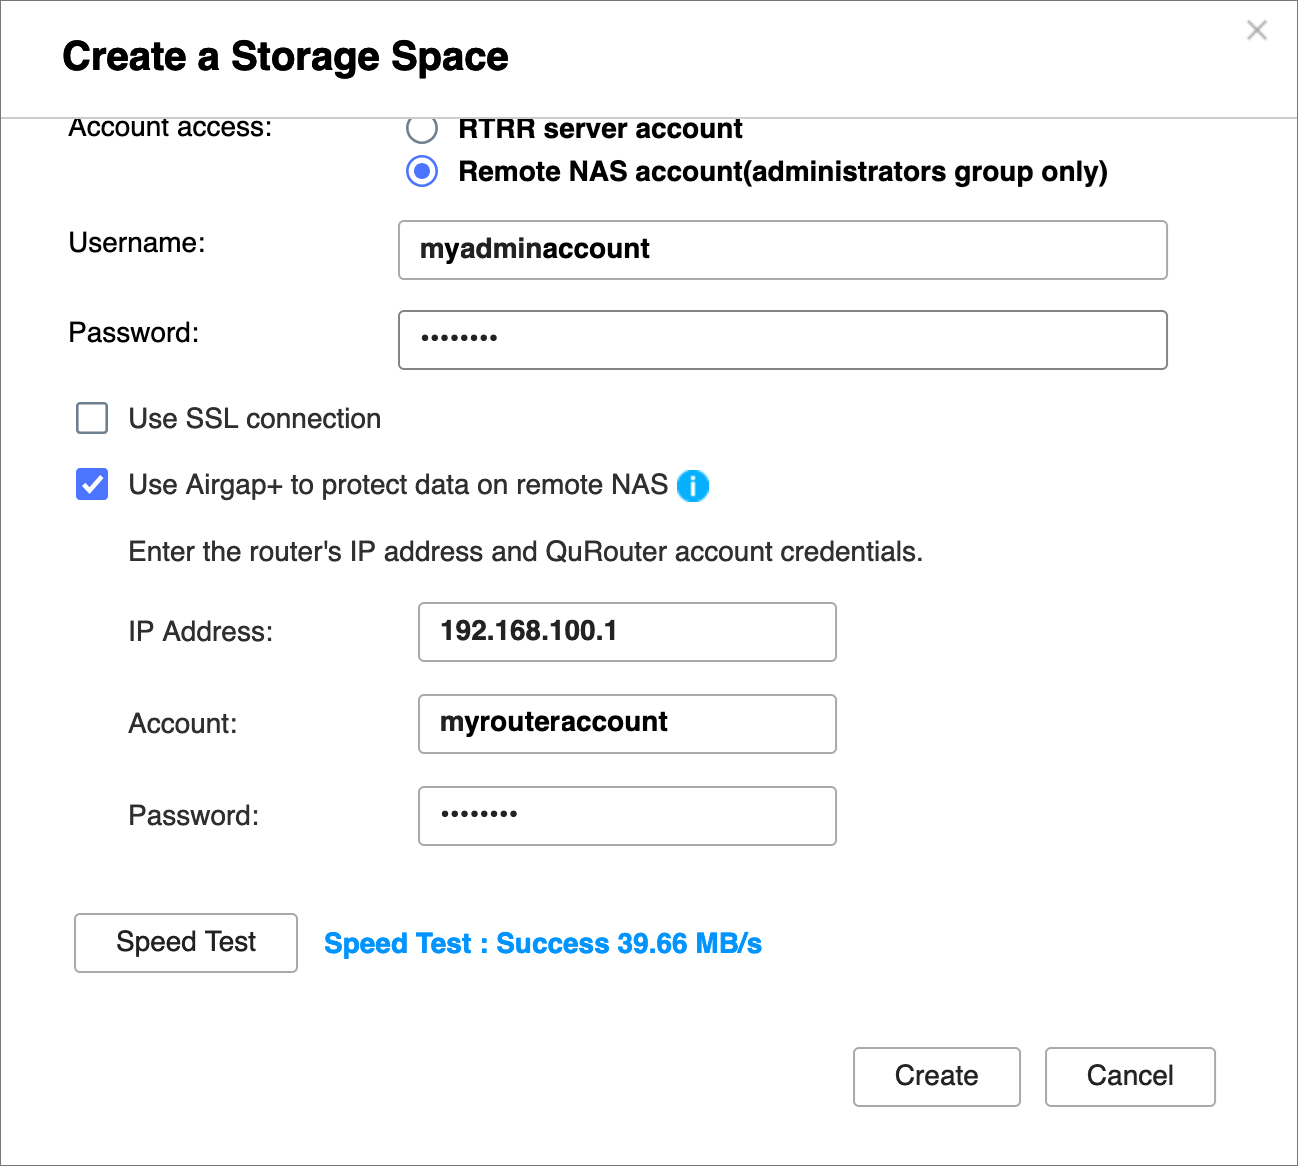This screenshot has width=1298, height=1166.
Task: Click the "Use Airgap+ to protect data" label
Action: coord(398,485)
